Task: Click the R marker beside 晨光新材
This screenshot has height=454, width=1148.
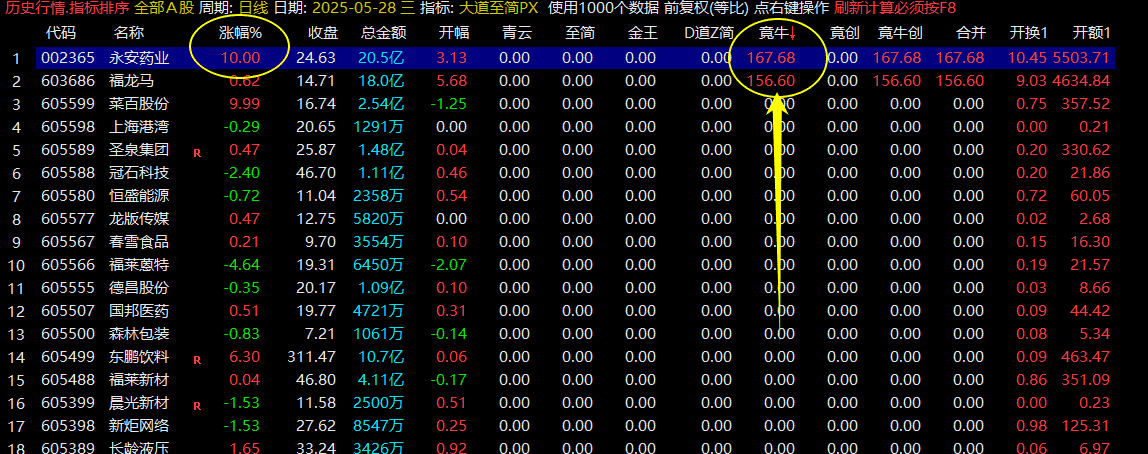Action: pos(196,406)
